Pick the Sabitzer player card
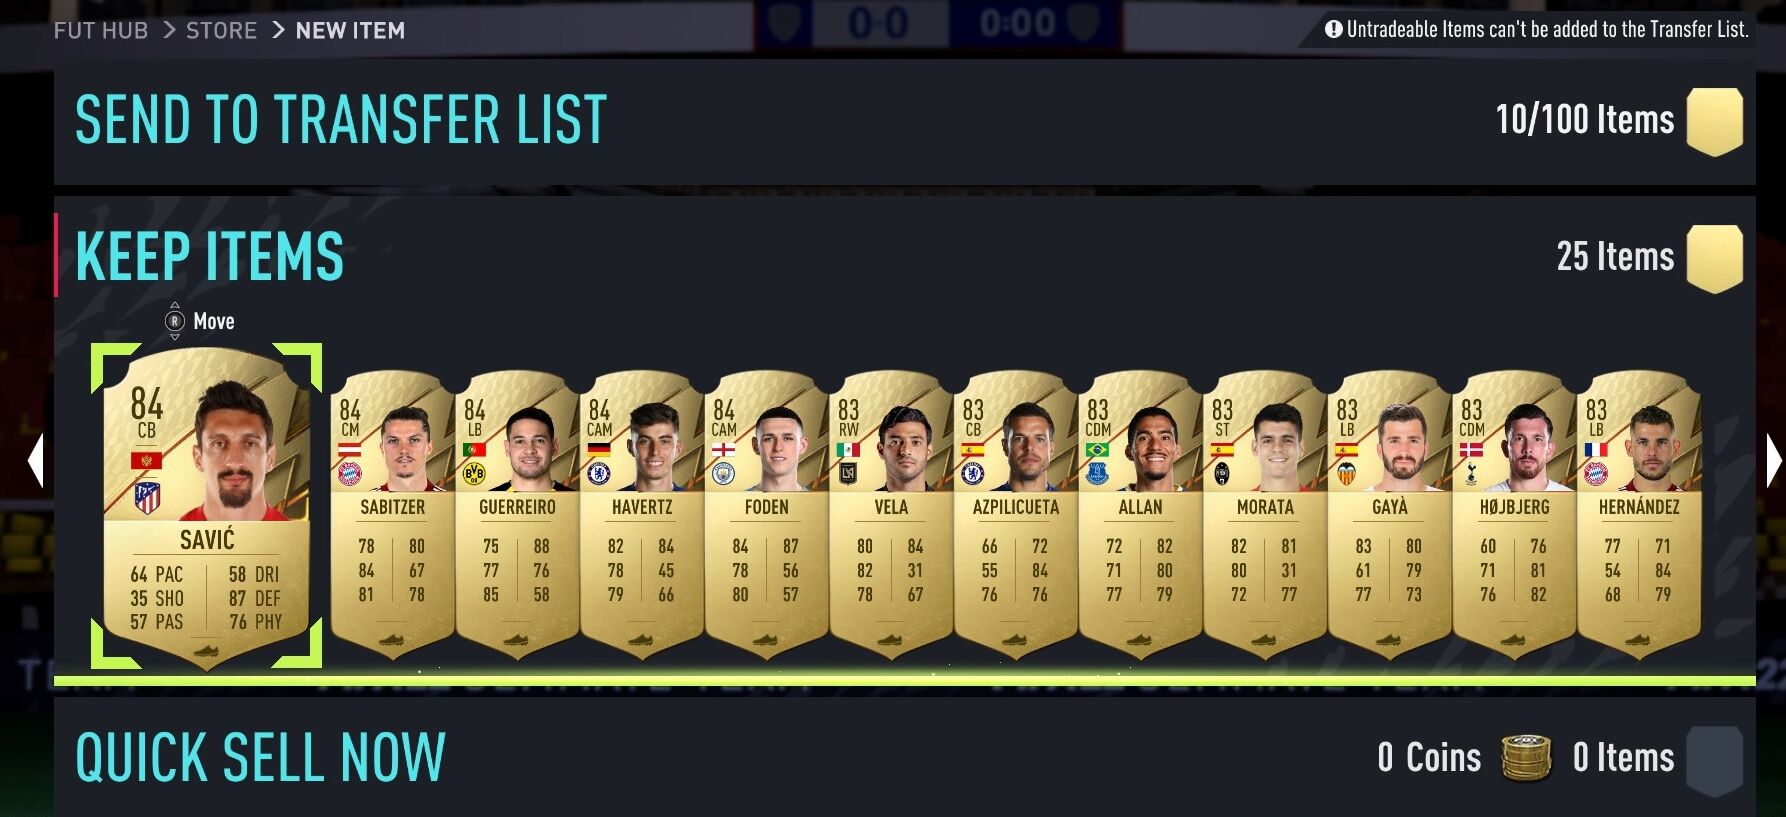Image resolution: width=1786 pixels, height=817 pixels. coord(392,514)
